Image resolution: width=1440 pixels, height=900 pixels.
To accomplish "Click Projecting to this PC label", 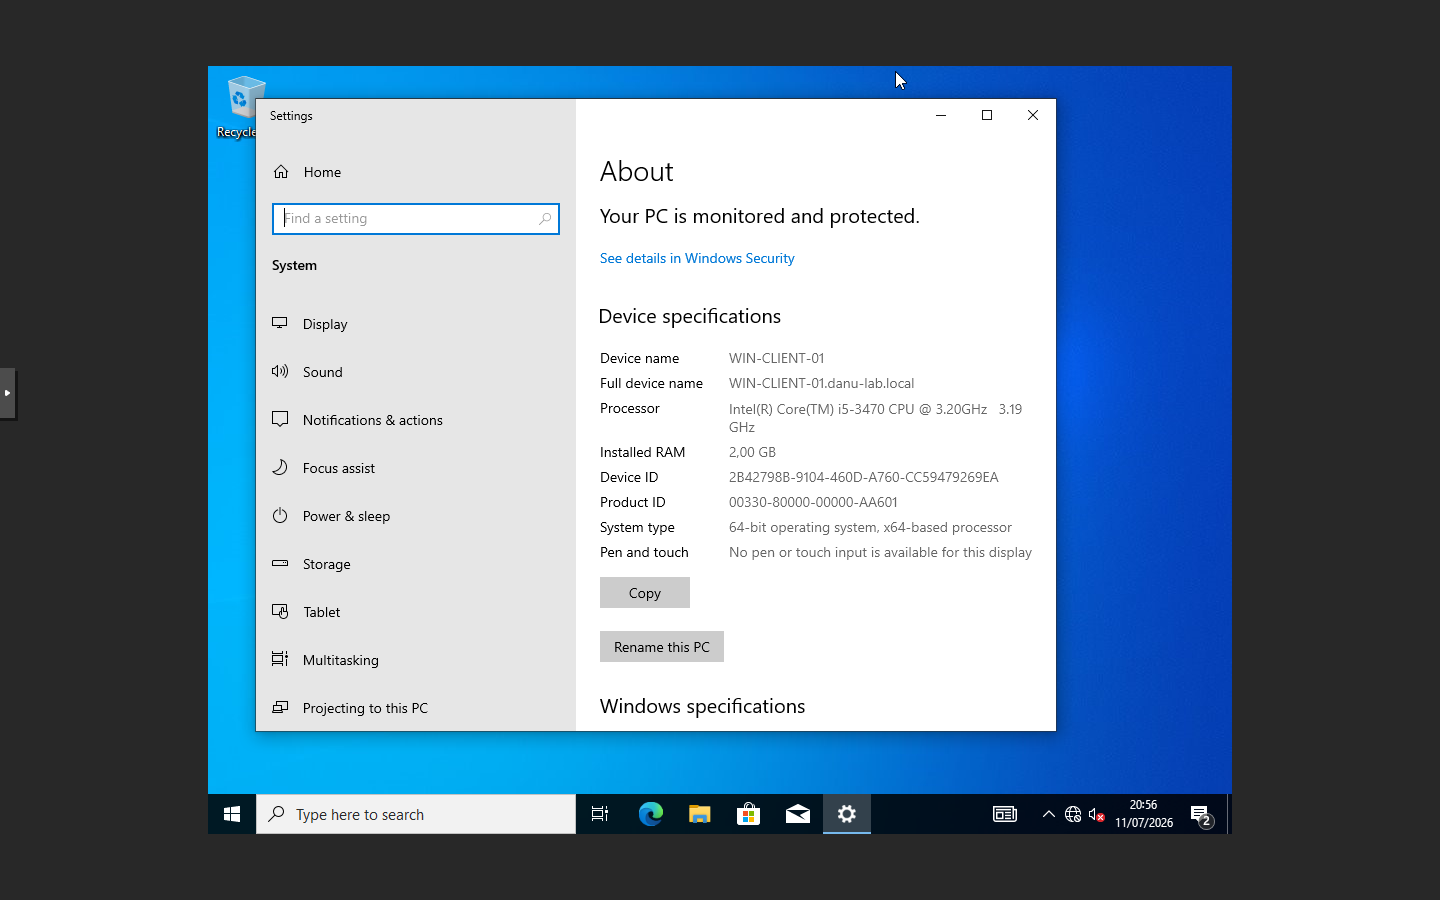I will point(365,708).
